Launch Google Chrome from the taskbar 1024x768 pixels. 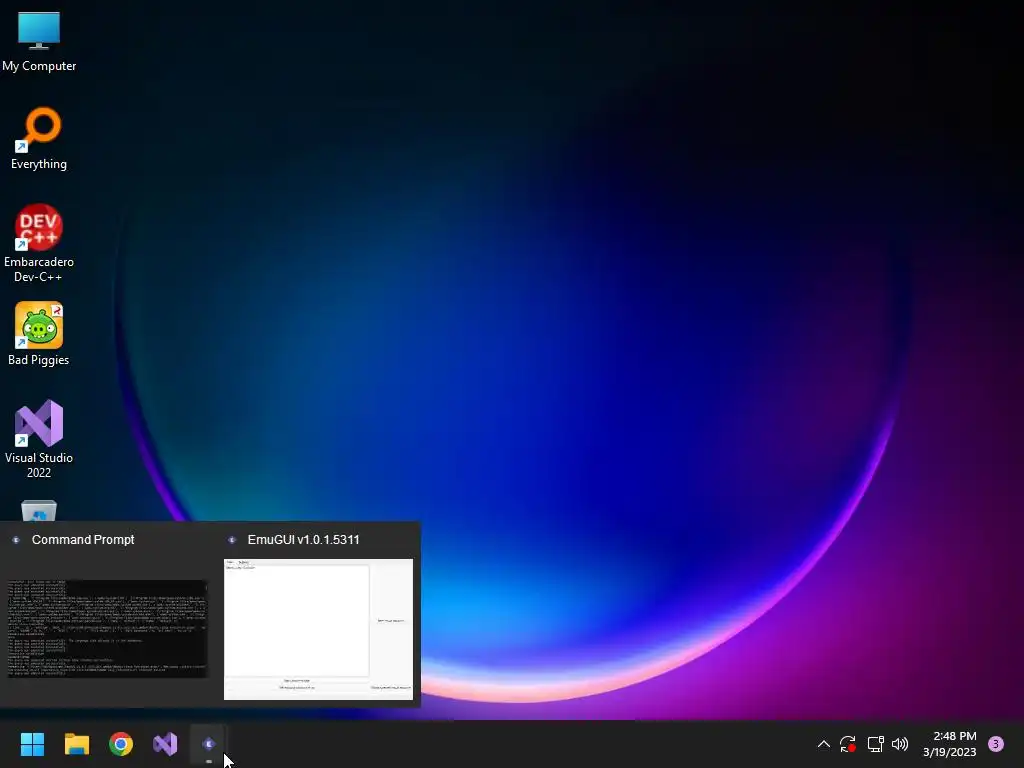tap(121, 744)
